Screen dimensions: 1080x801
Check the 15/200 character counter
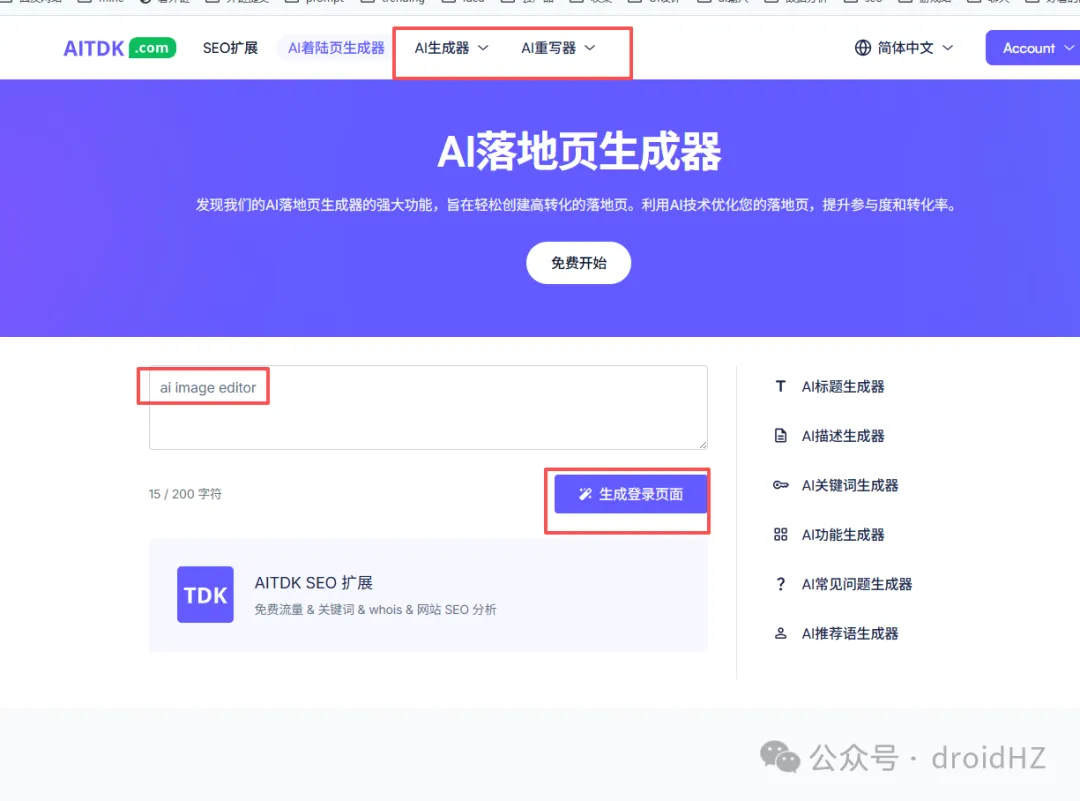pos(184,494)
